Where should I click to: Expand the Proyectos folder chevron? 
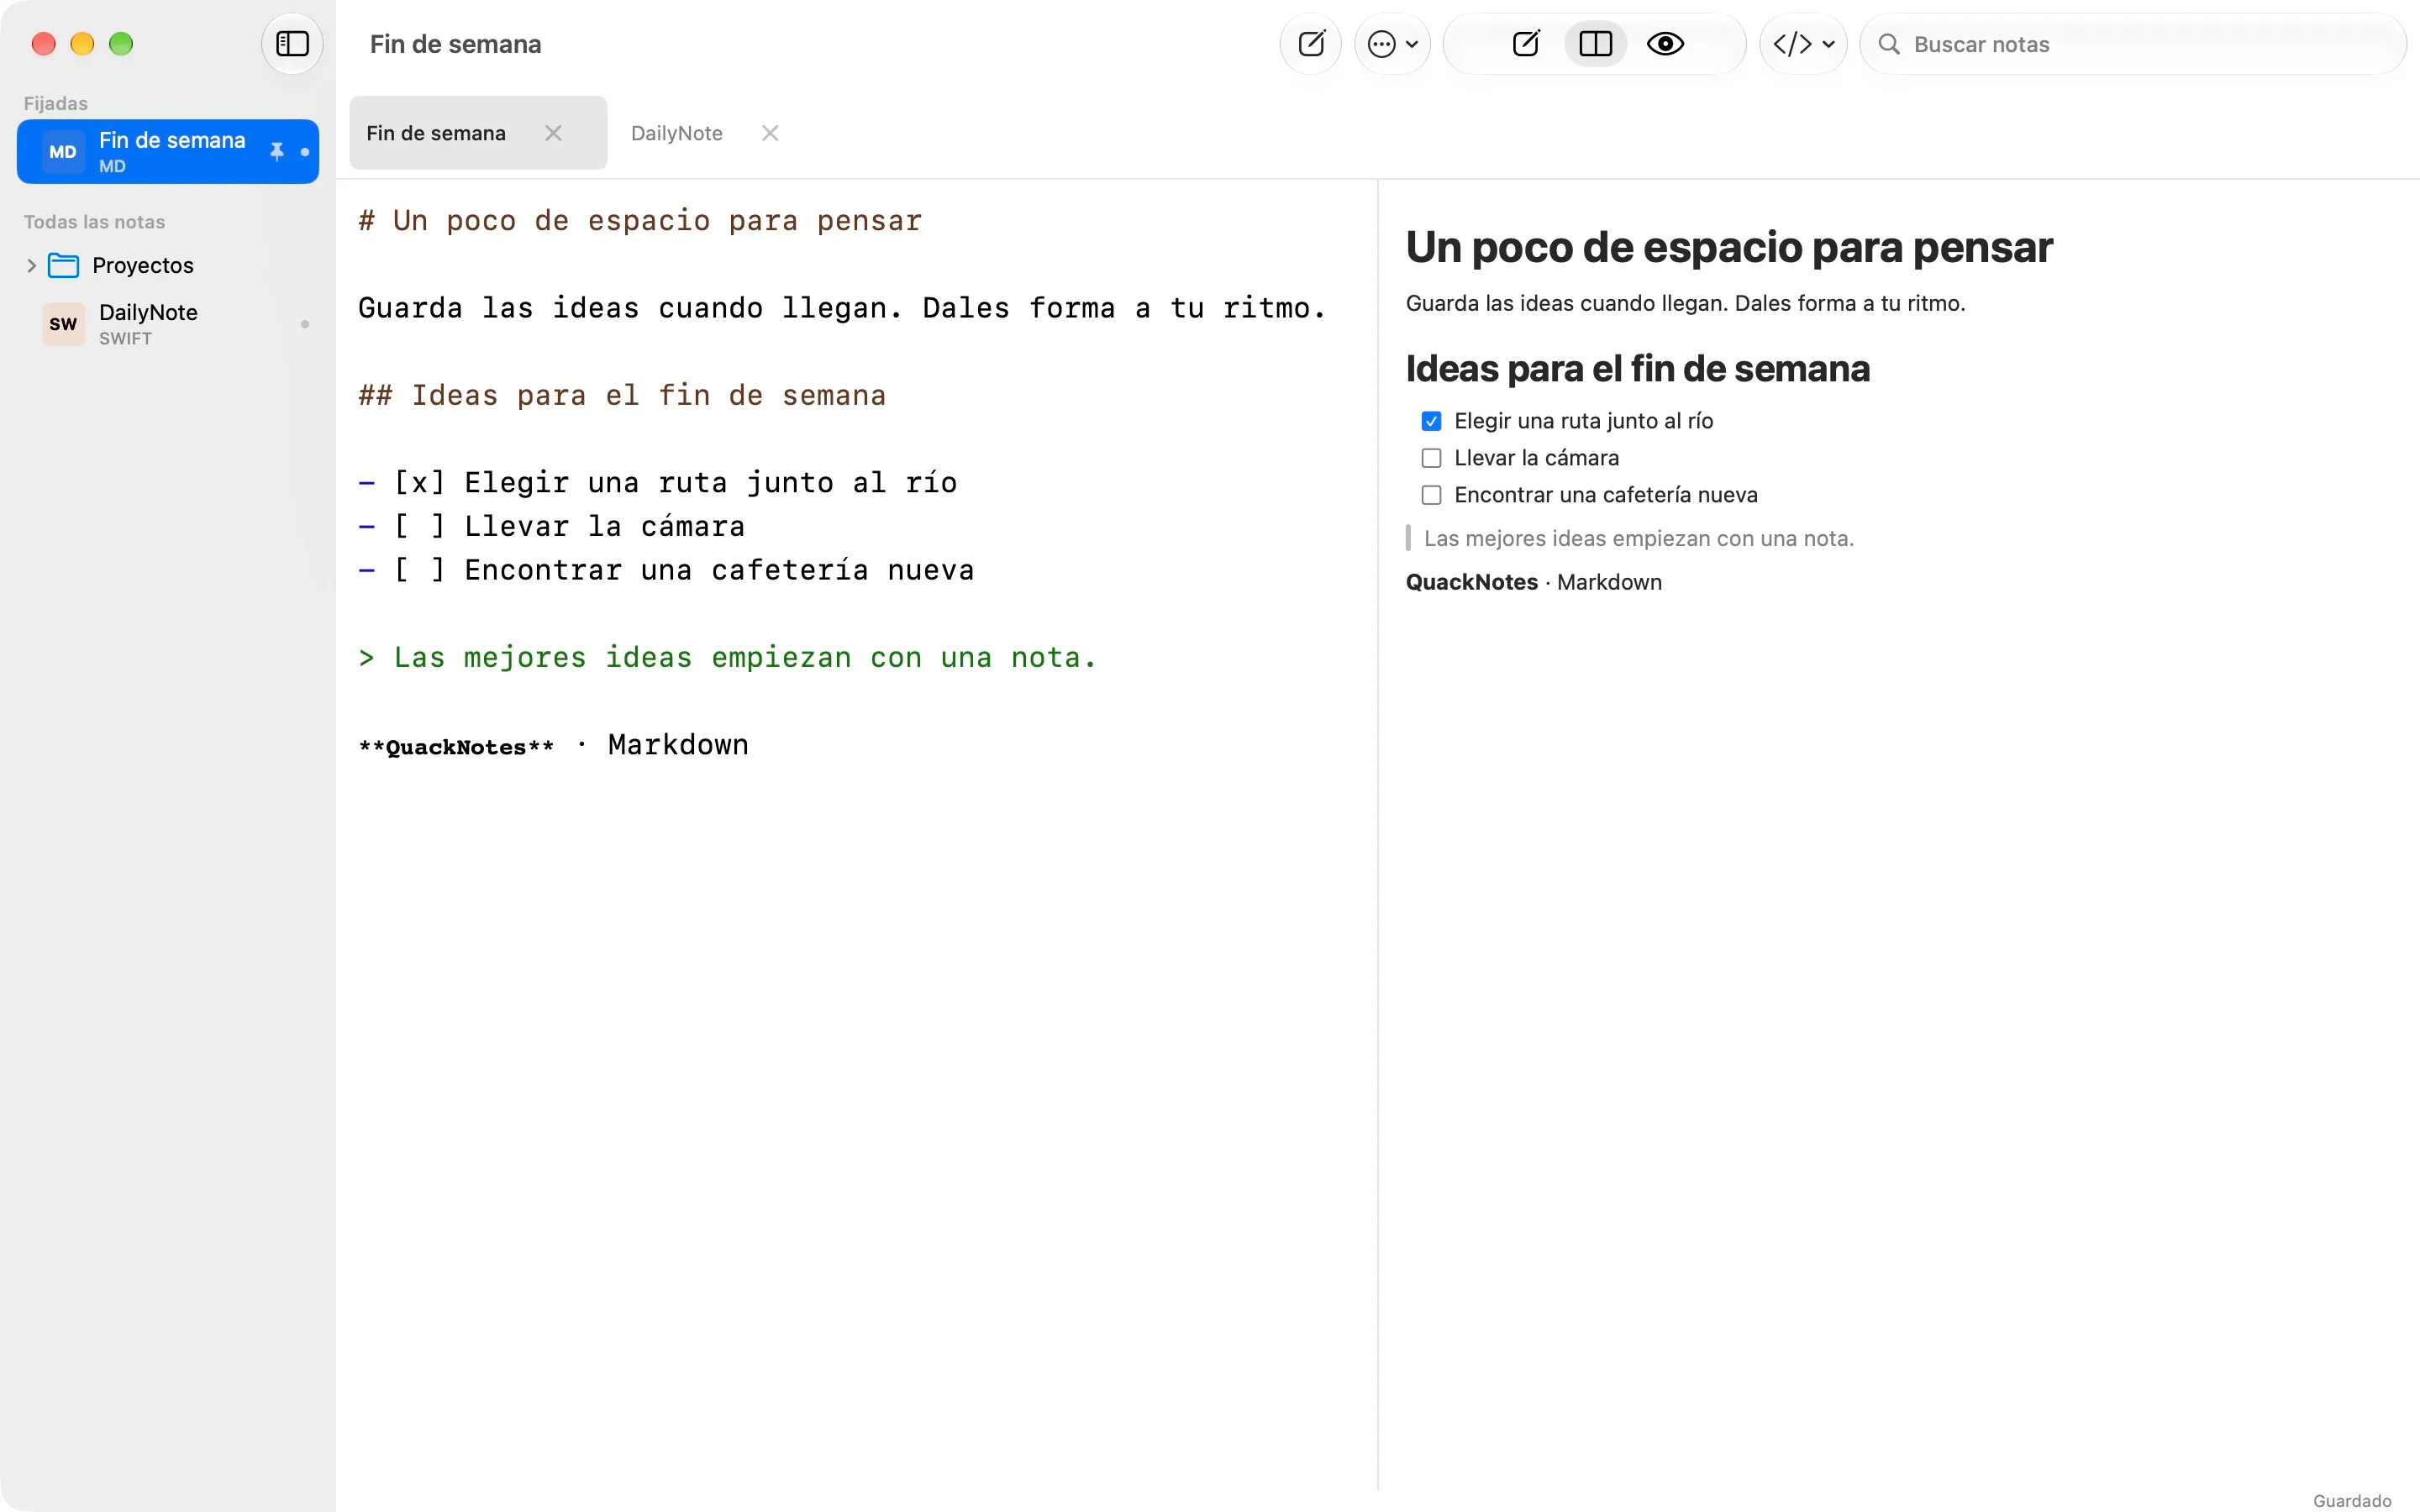(31, 265)
